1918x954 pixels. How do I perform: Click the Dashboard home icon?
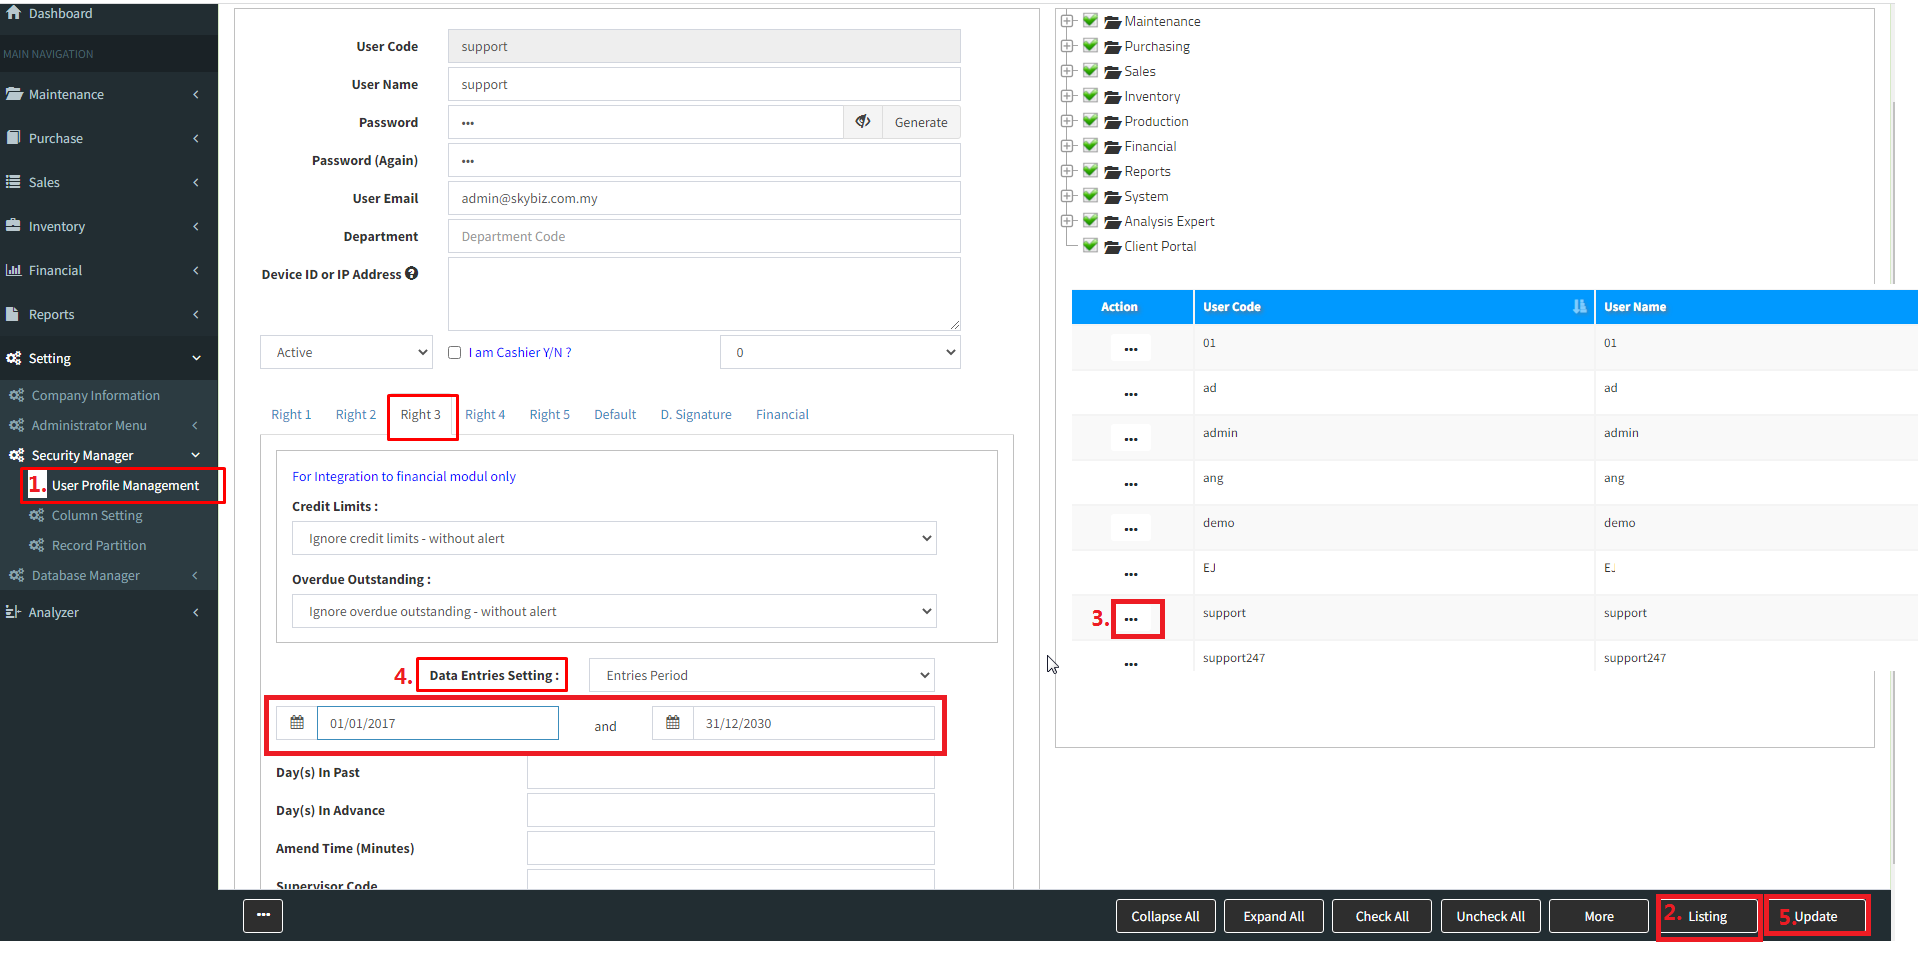14,13
